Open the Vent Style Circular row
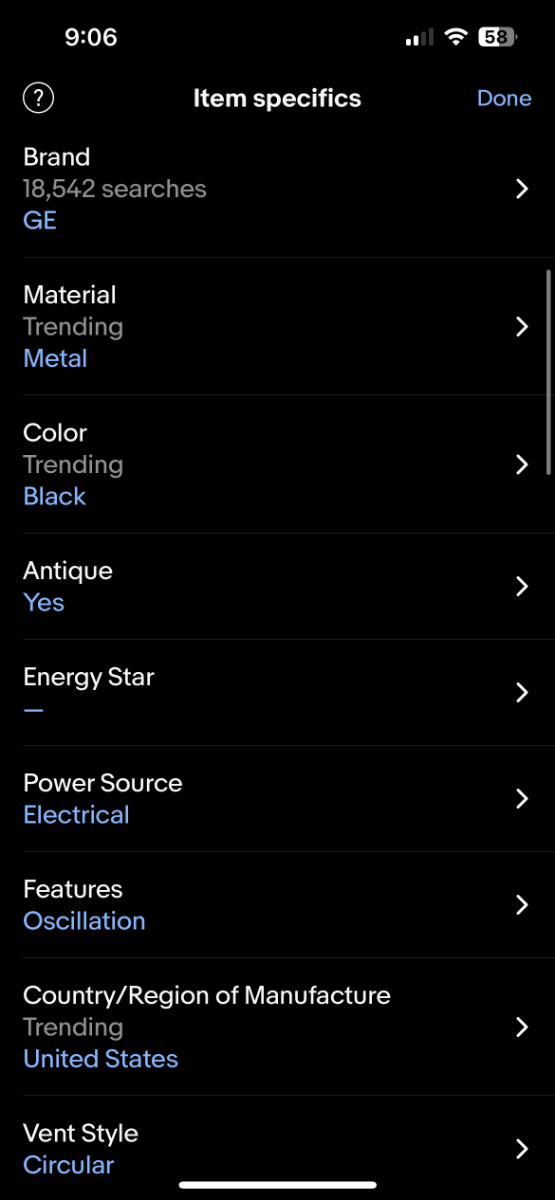The image size is (555, 1200). tap(277, 1149)
